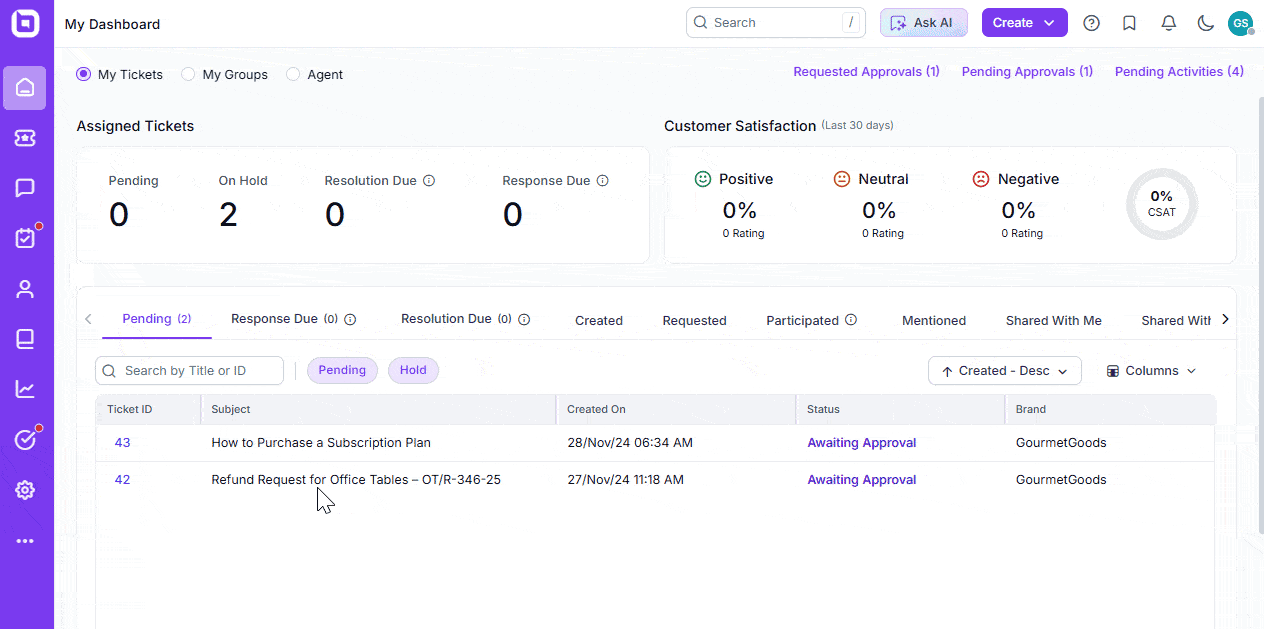Open the Approvals circle-check sidebar icon
The image size is (1265, 629).
click(x=25, y=440)
